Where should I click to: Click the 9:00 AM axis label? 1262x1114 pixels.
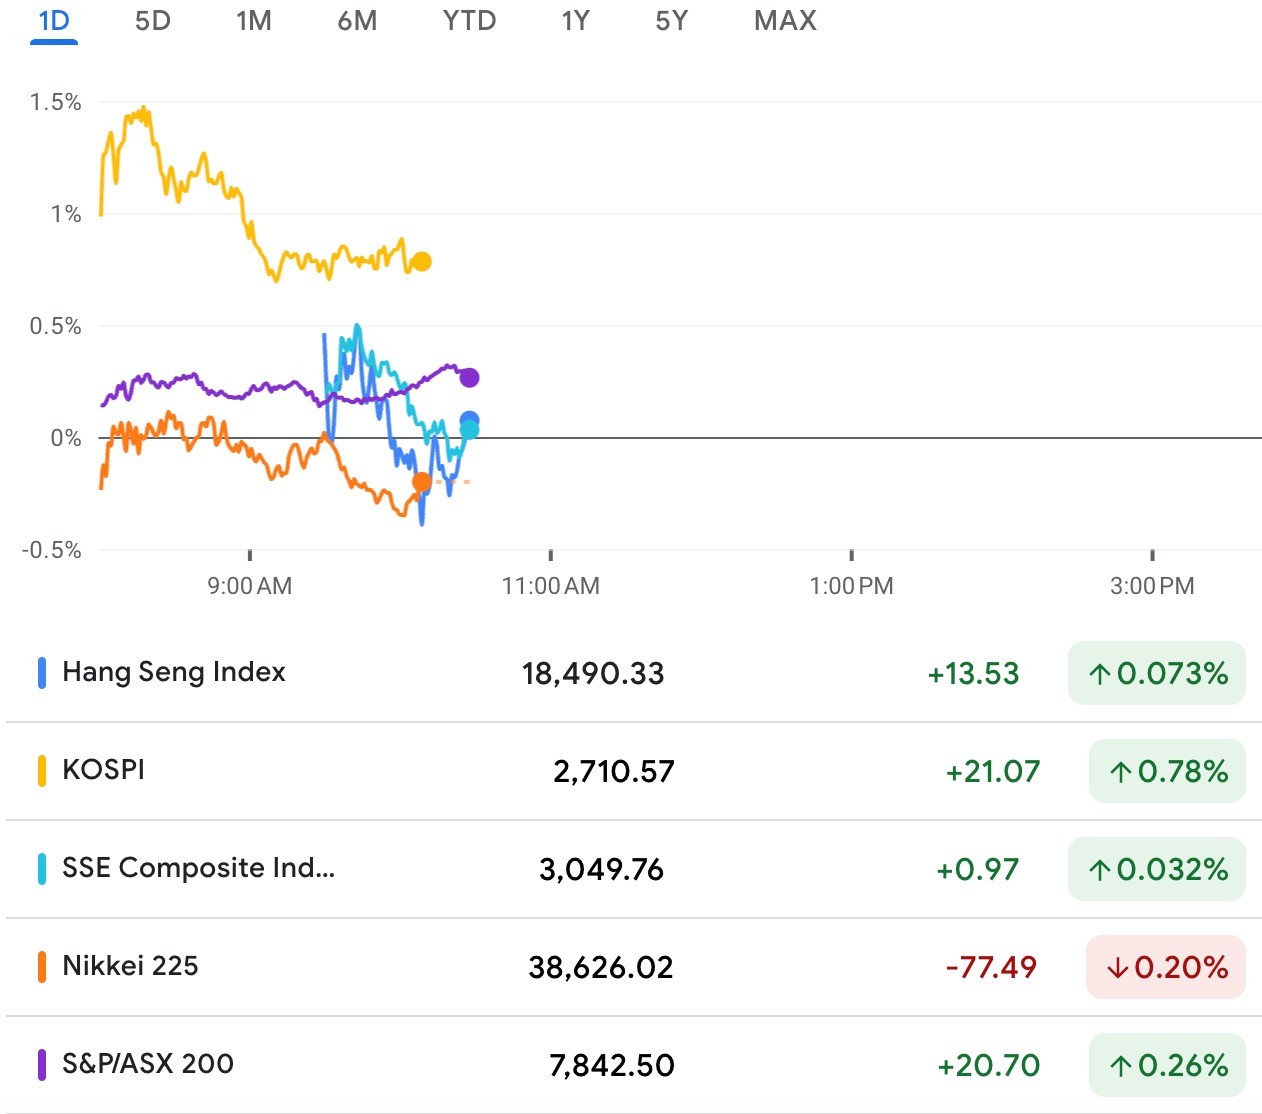250,586
